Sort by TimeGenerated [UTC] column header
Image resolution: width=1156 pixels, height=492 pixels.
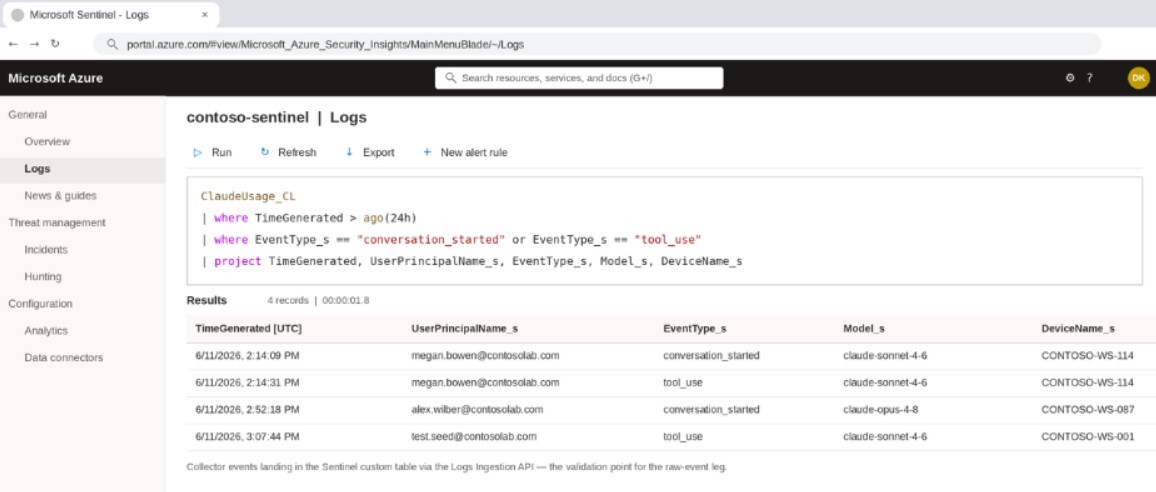tap(248, 329)
